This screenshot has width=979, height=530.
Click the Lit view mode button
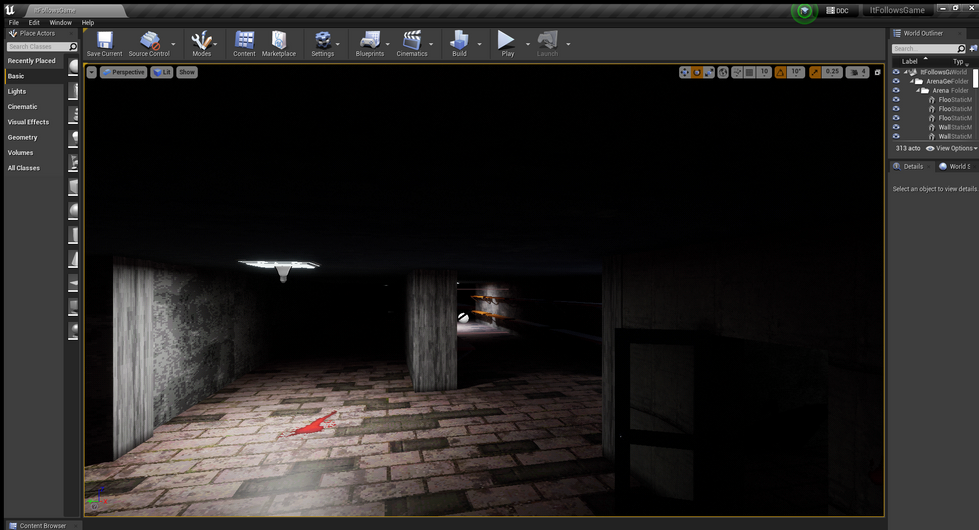point(162,72)
